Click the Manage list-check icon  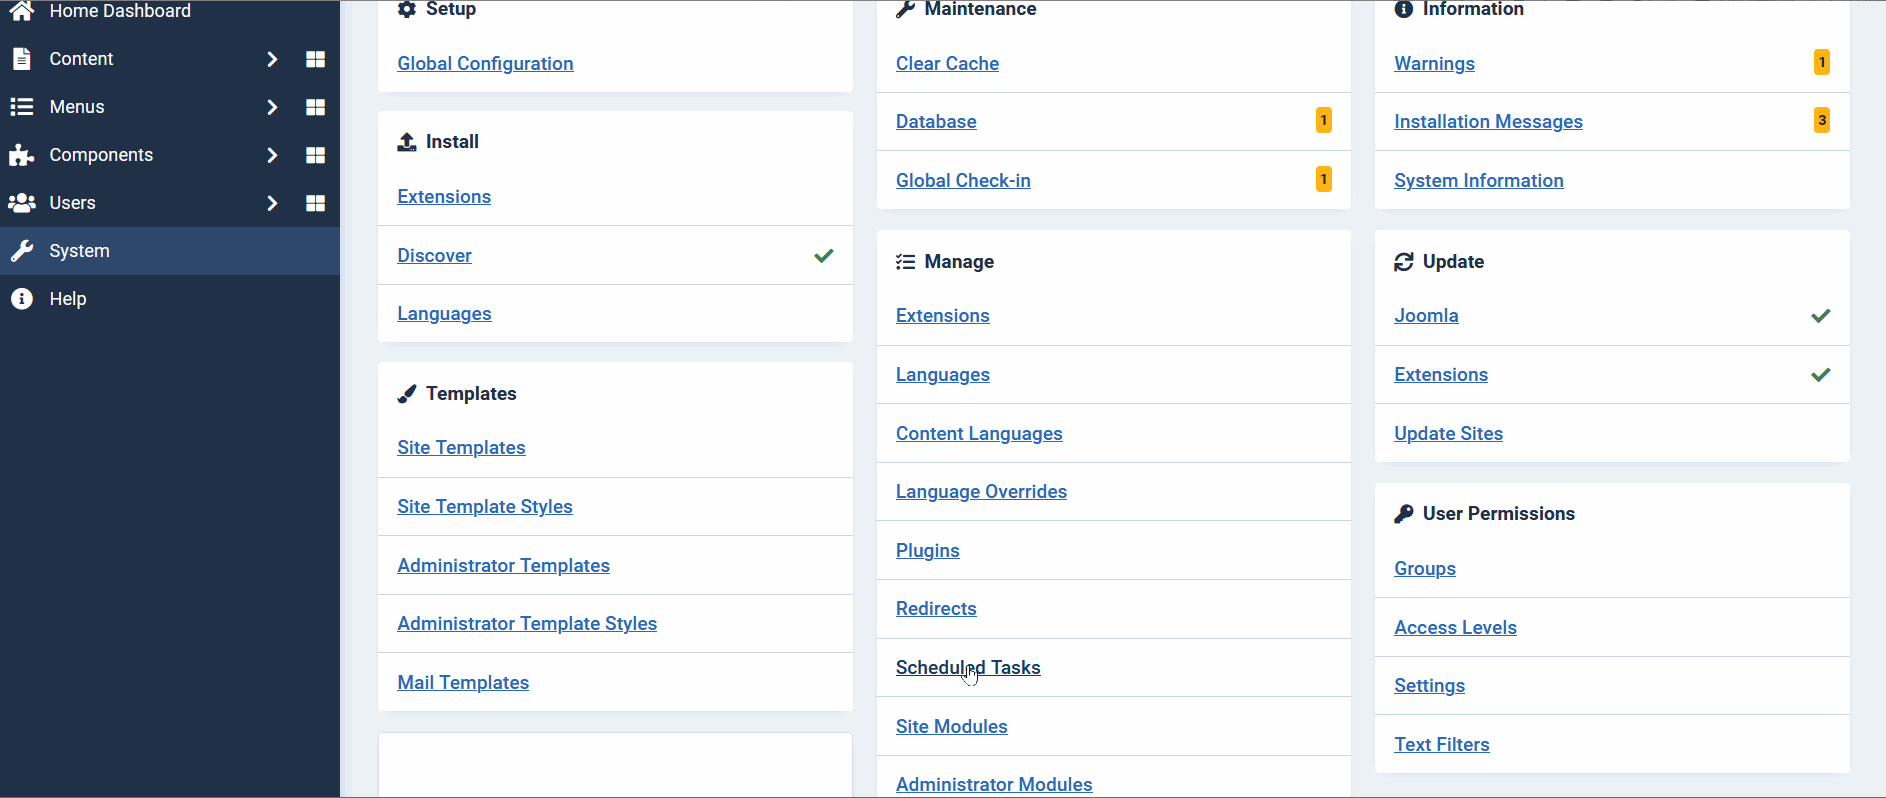(x=905, y=262)
